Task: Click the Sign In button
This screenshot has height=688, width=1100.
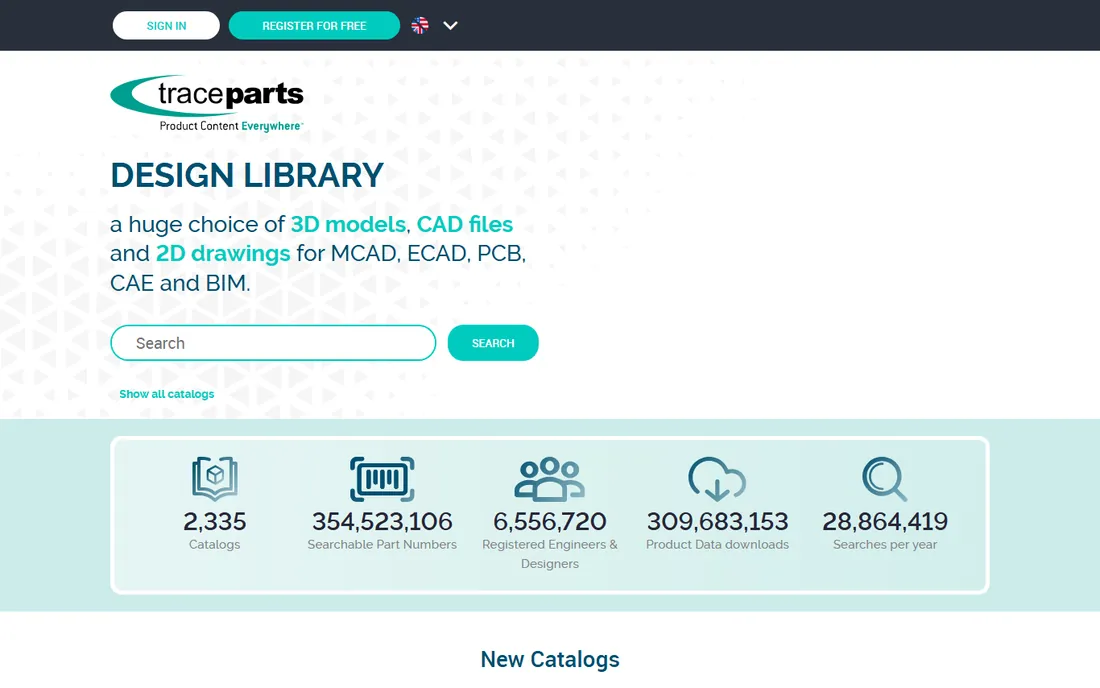Action: pyautogui.click(x=166, y=25)
